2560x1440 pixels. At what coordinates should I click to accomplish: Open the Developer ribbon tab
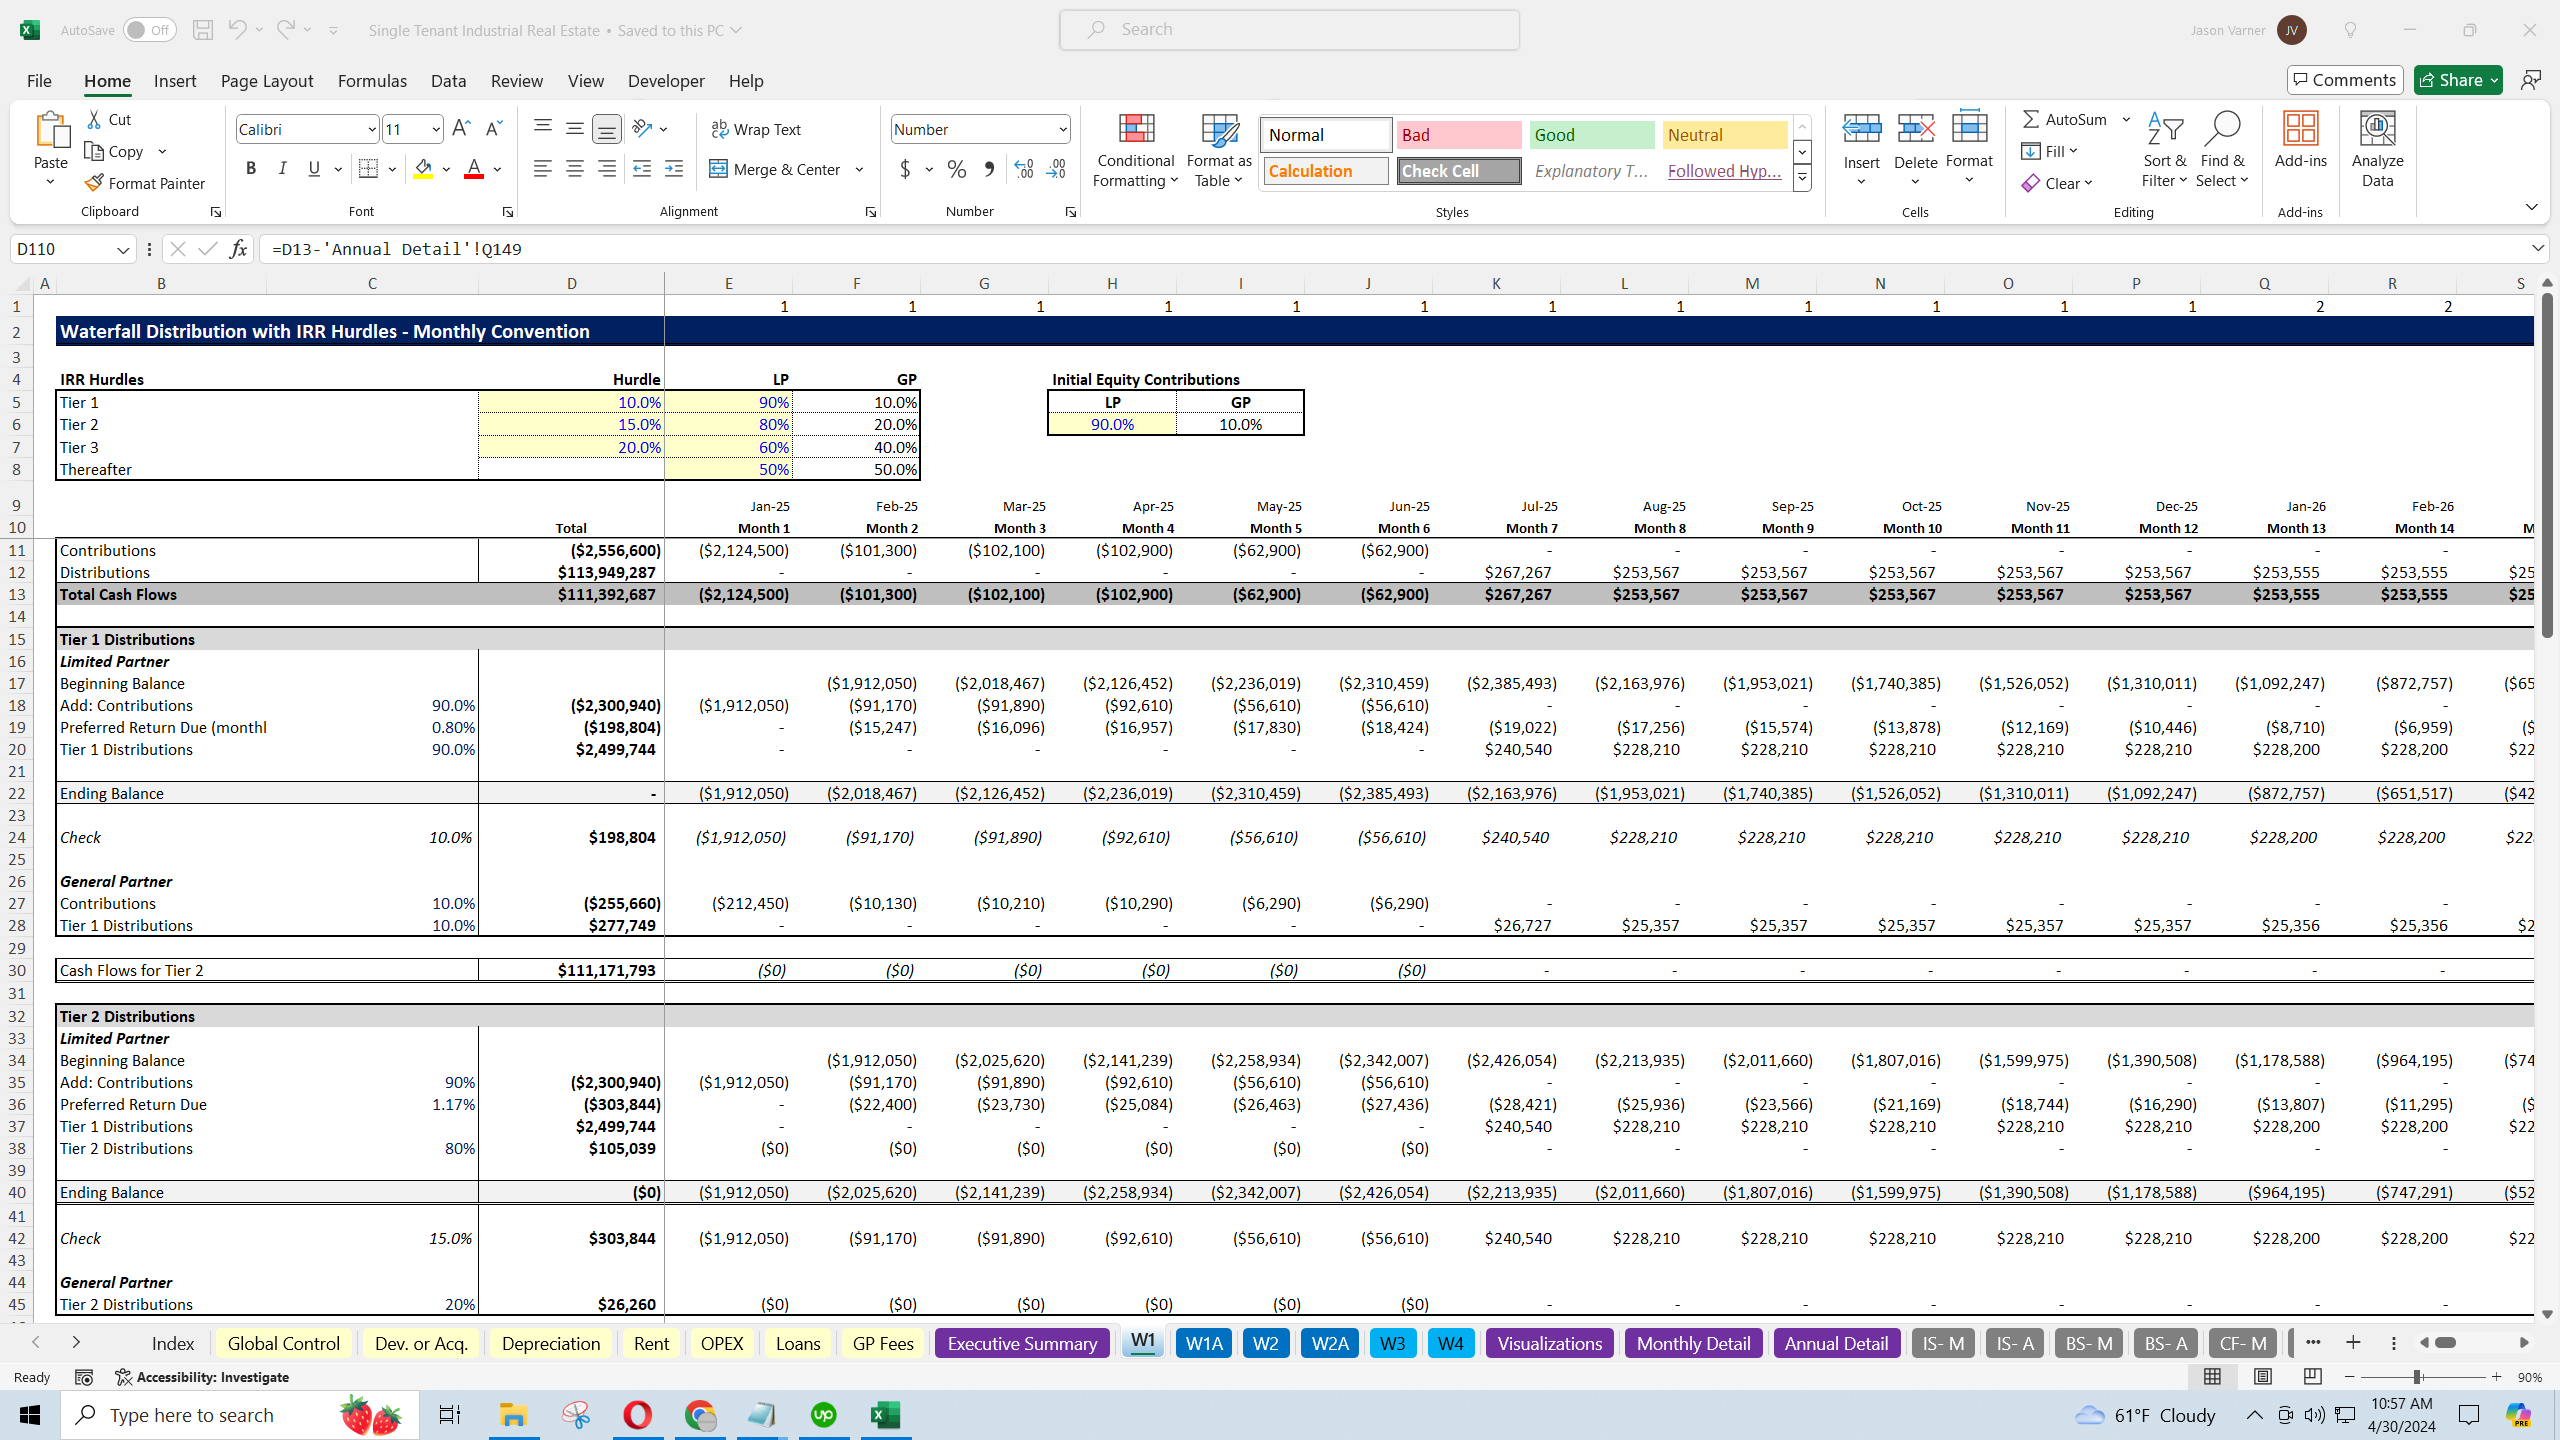click(x=666, y=81)
